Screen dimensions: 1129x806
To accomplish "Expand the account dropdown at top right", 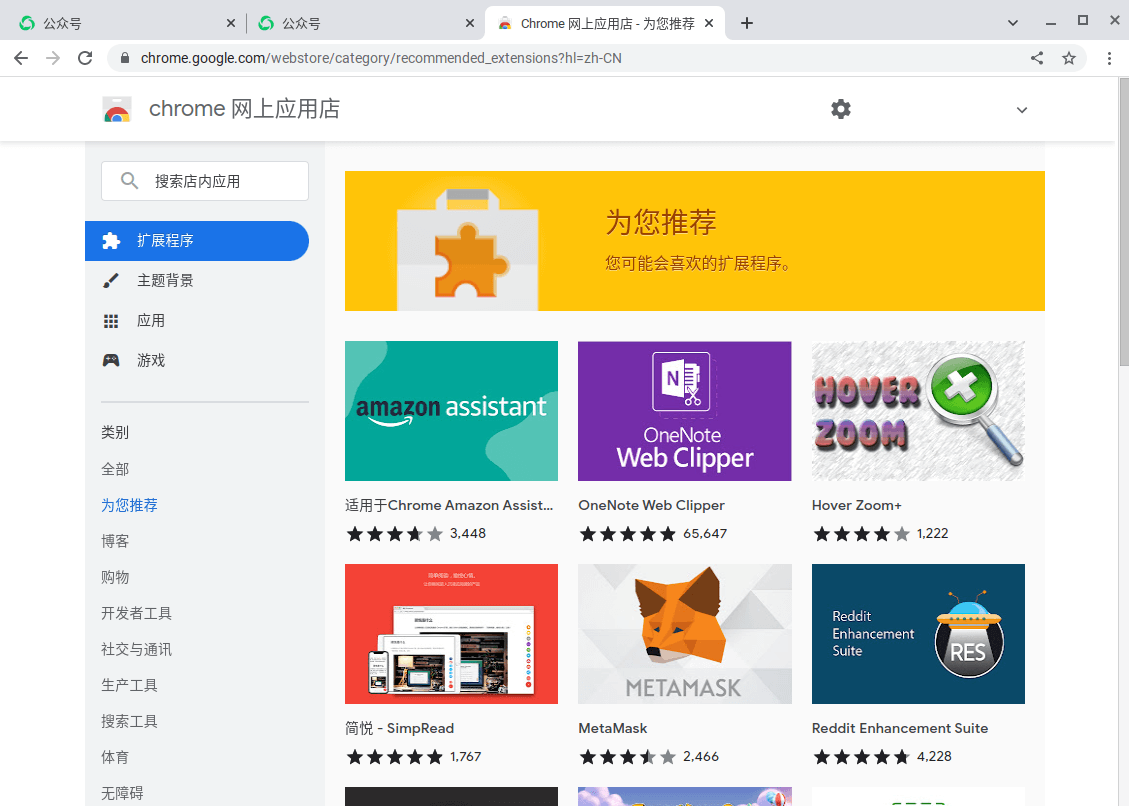I will coord(1021,110).
